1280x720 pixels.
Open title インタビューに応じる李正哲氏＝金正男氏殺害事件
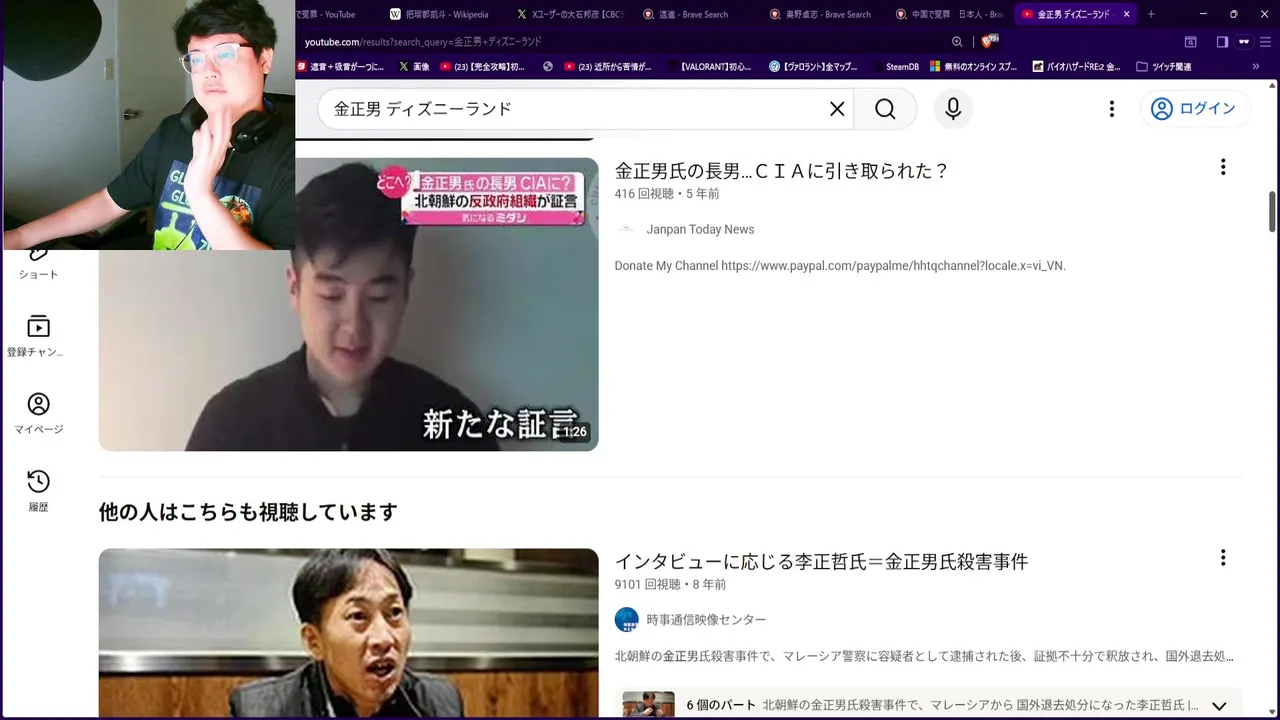point(822,562)
